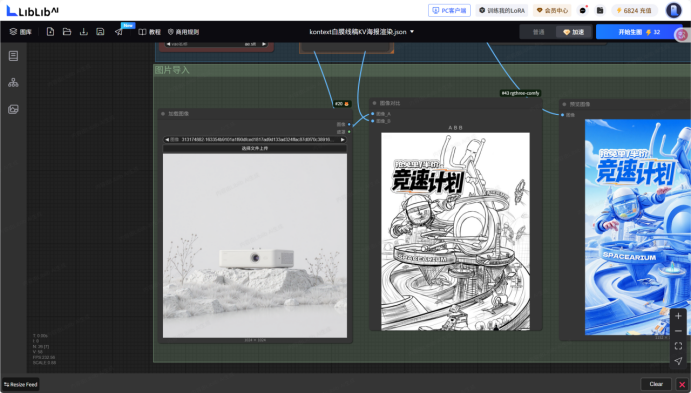Click the download workflow icon

click(83, 32)
